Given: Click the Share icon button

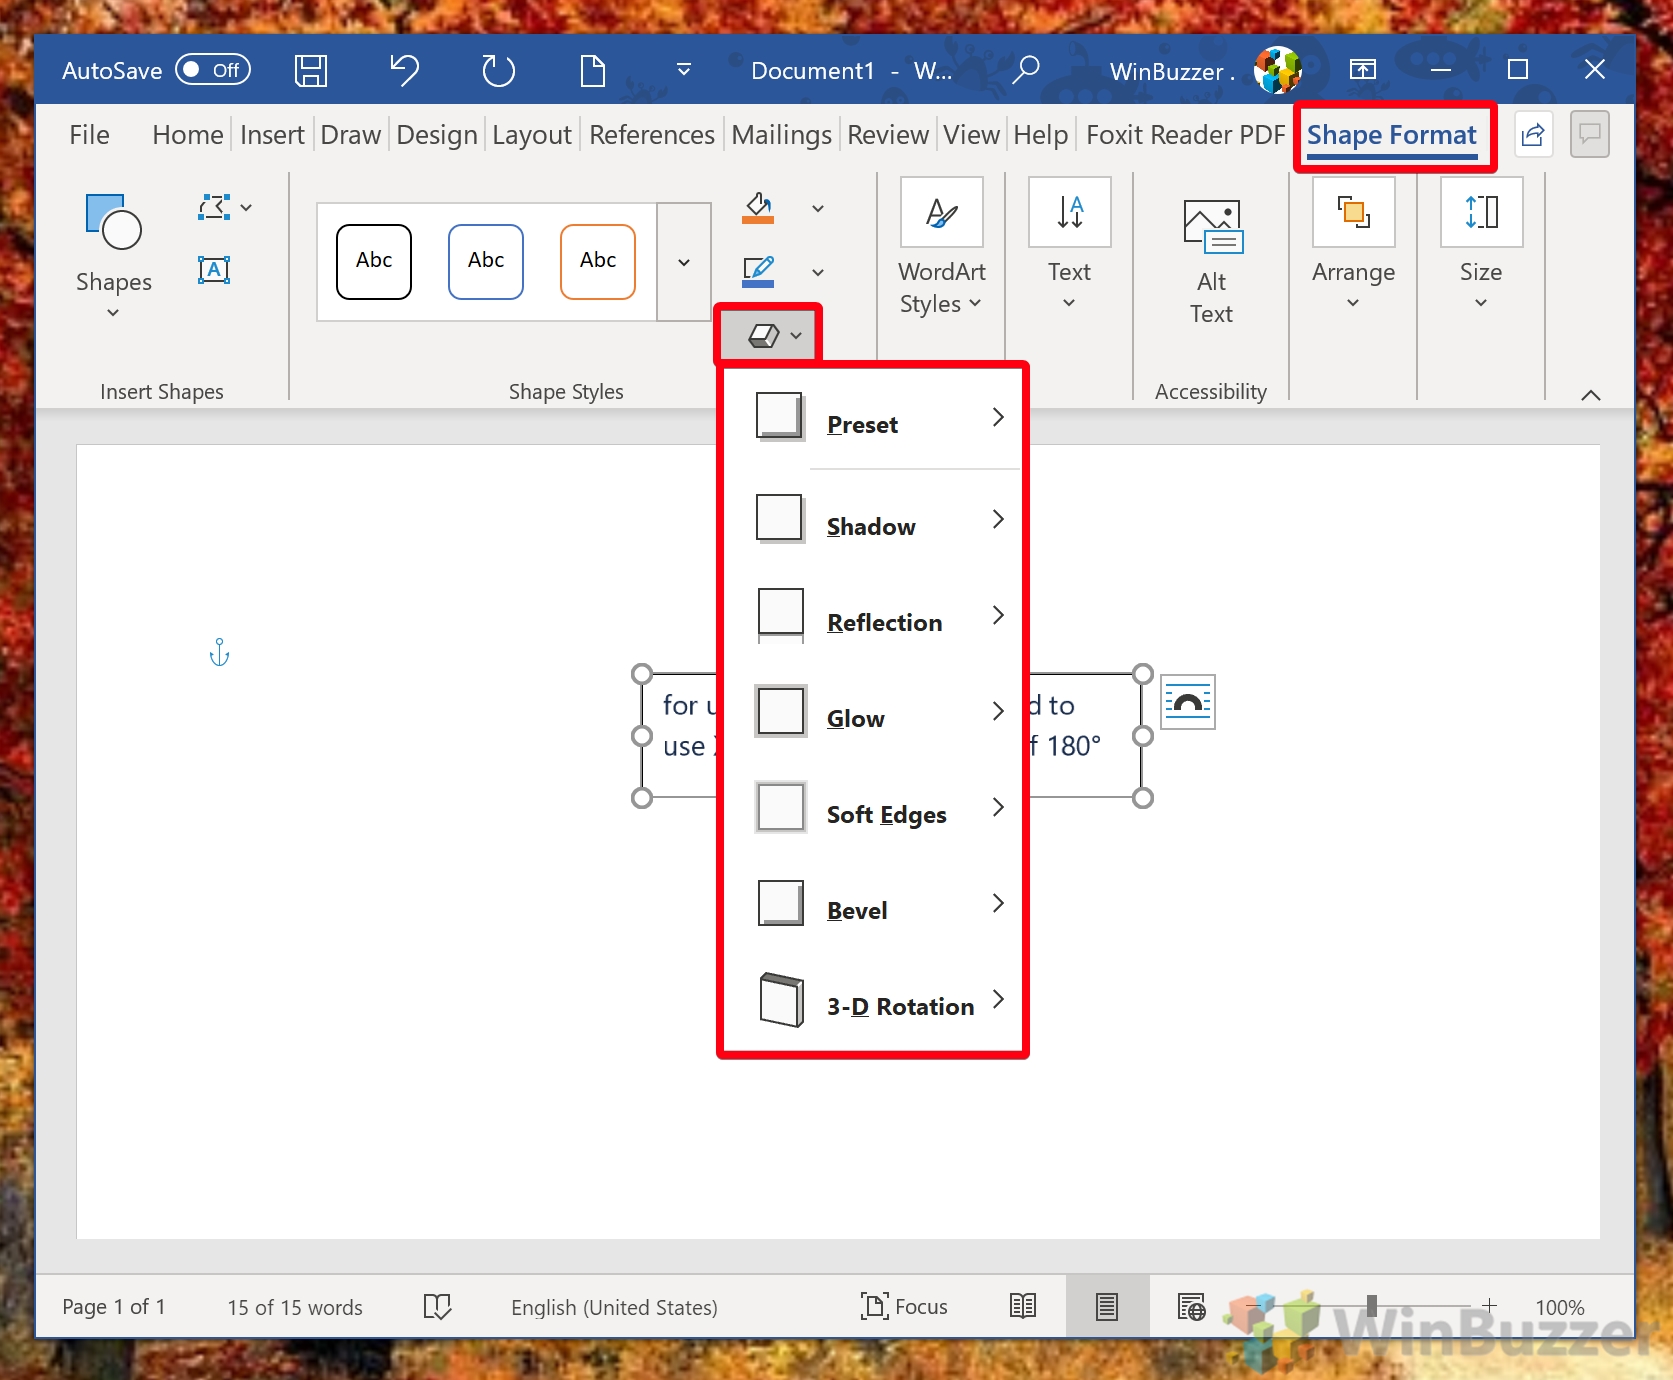Looking at the screenshot, I should [1533, 135].
